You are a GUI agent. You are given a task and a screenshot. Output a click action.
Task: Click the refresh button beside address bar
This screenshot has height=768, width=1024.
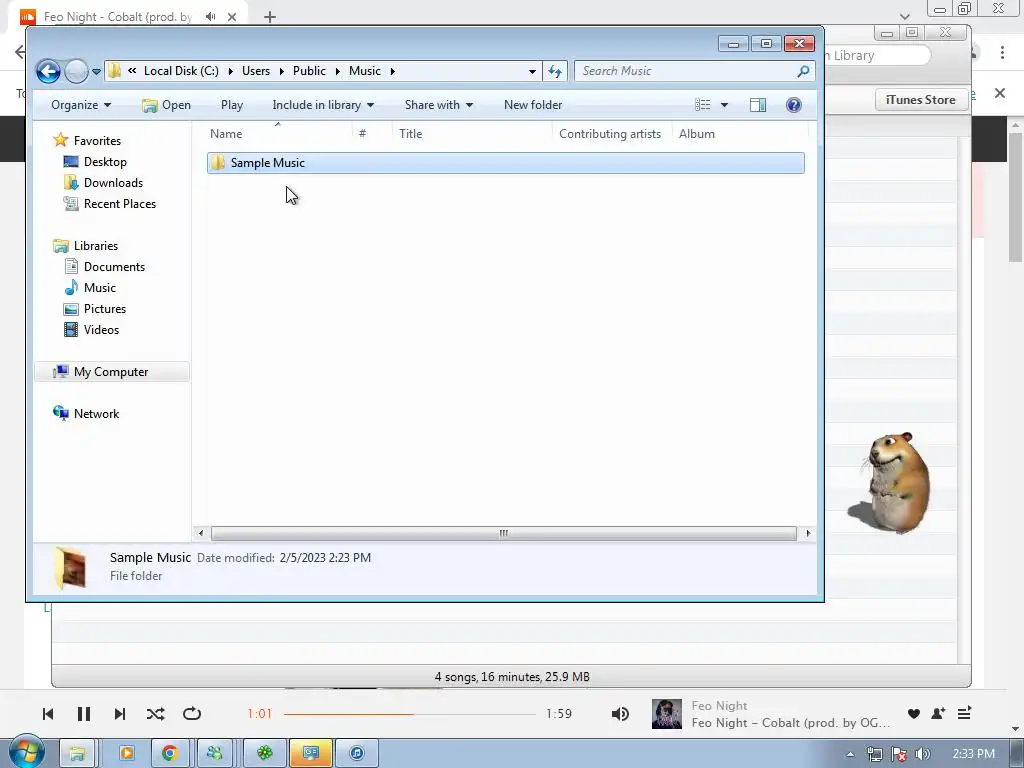(555, 71)
